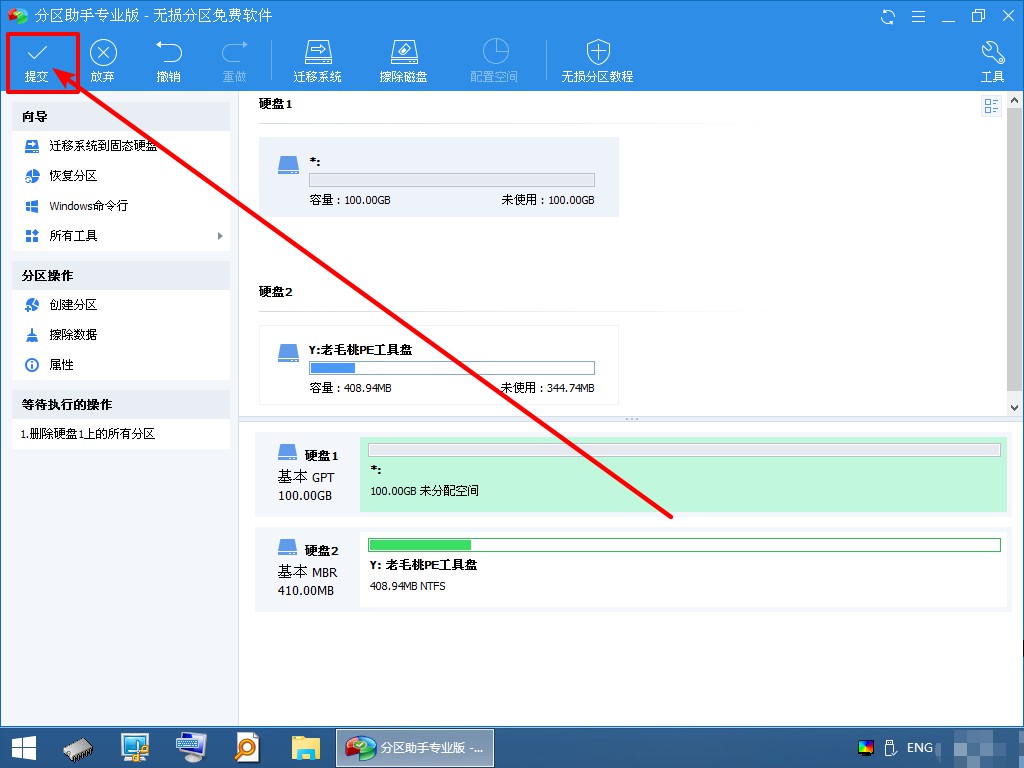The height and width of the screenshot is (768, 1024).
Task: Open the 无损分区教程 tutorial
Action: click(x=598, y=61)
